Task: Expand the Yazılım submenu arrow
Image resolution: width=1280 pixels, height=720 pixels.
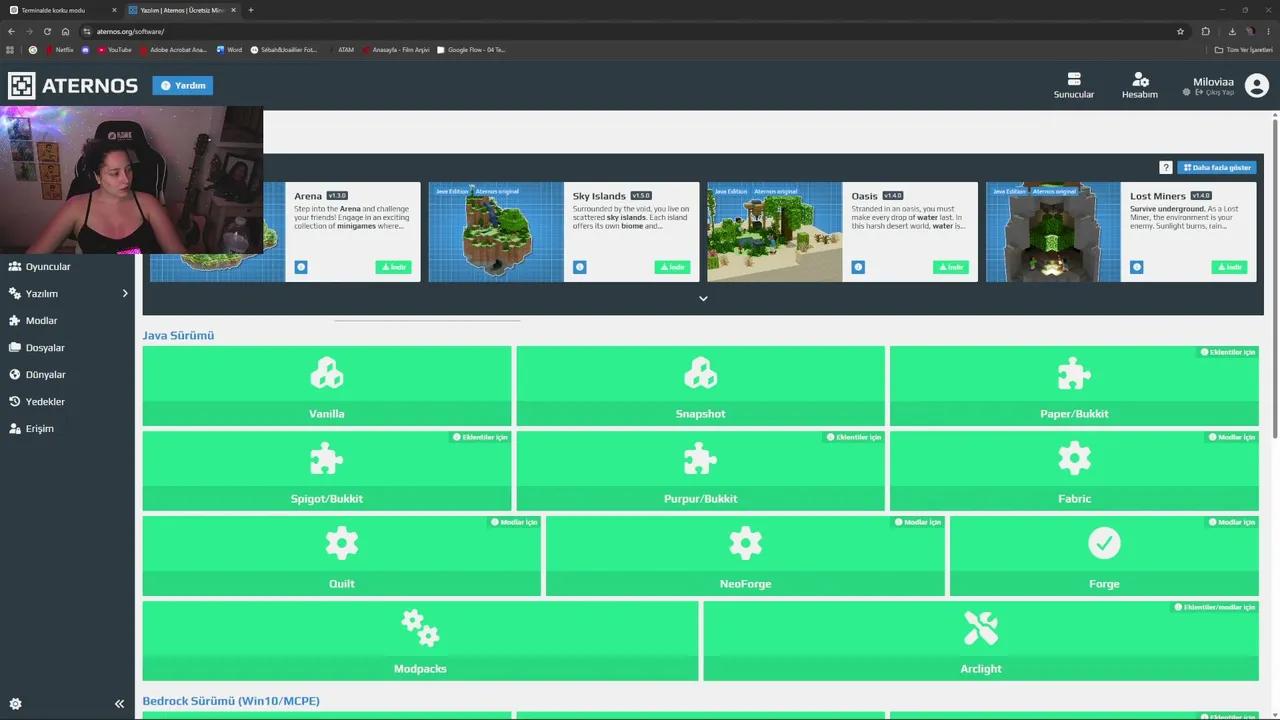Action: (125, 294)
